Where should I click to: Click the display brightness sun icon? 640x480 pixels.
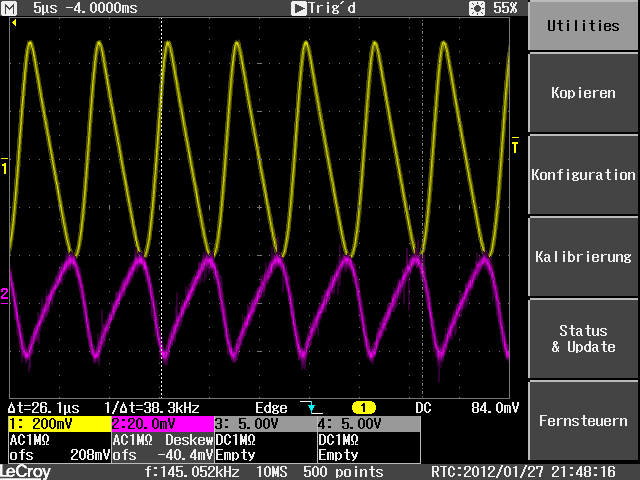477,8
